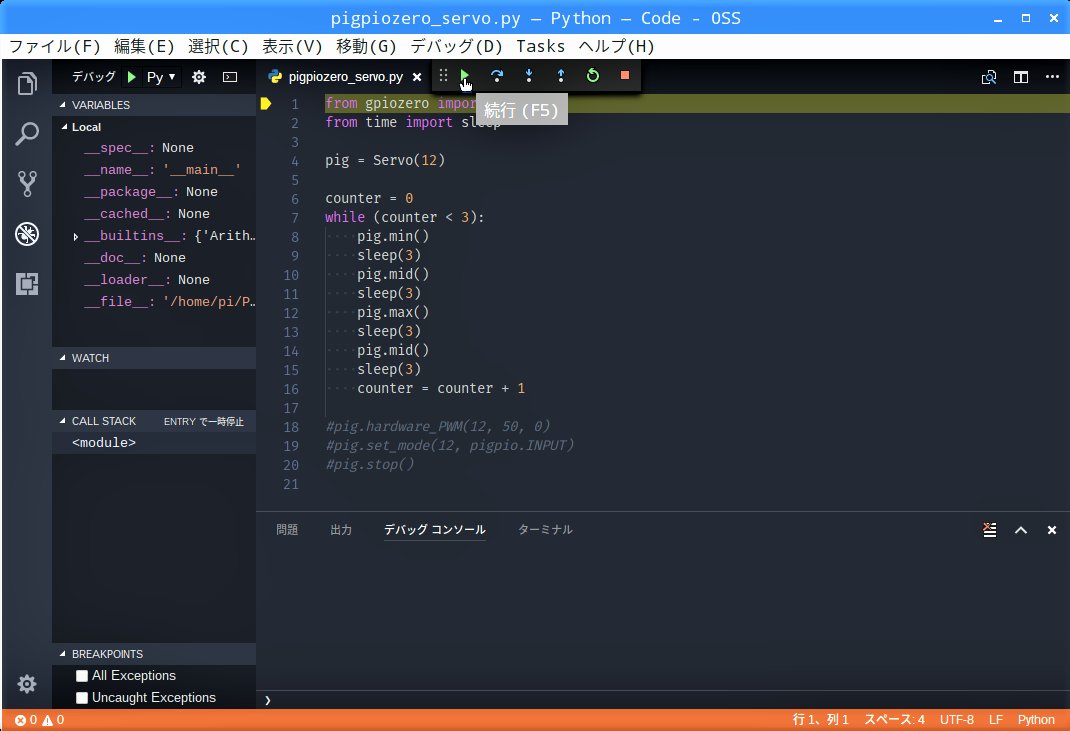Open the 選択(C) menu

coord(218,46)
